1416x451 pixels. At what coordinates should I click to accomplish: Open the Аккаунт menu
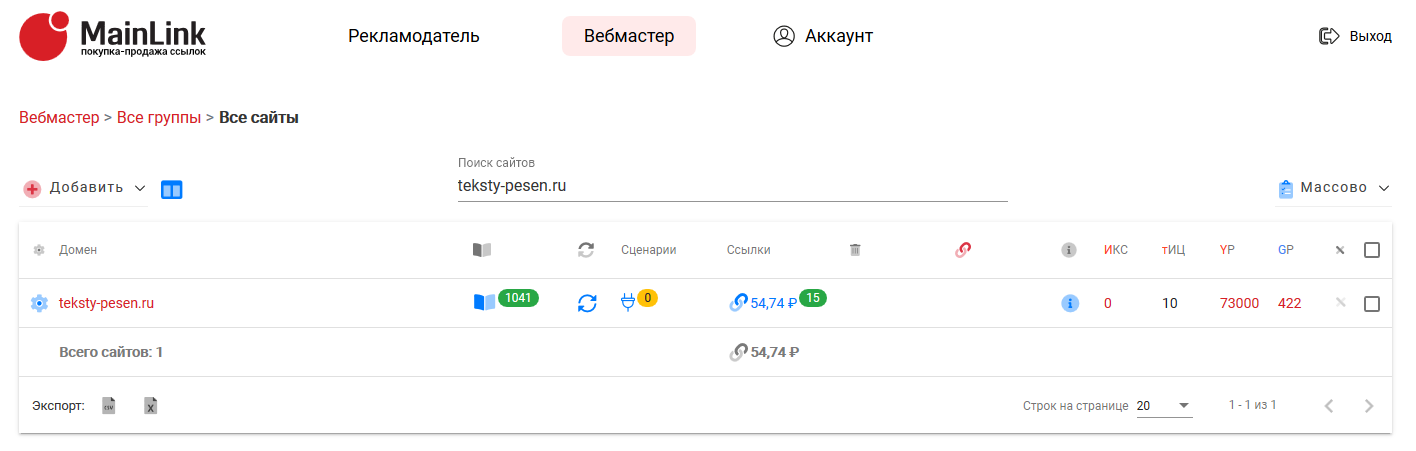click(x=823, y=36)
